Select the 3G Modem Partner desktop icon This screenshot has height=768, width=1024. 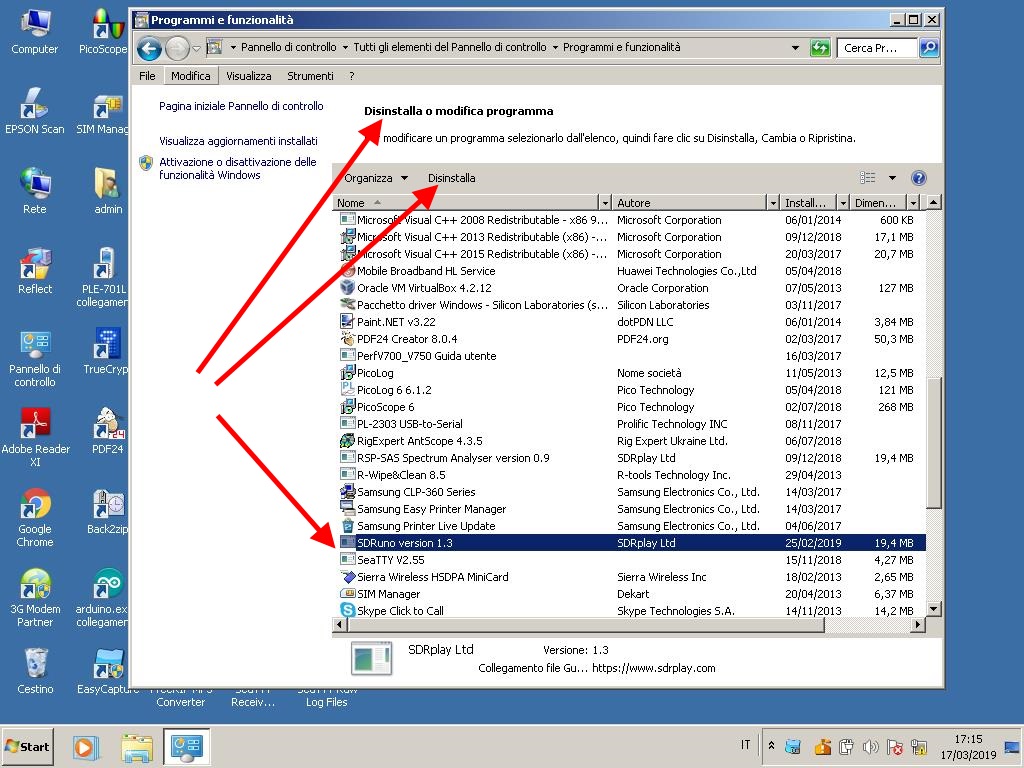point(35,598)
